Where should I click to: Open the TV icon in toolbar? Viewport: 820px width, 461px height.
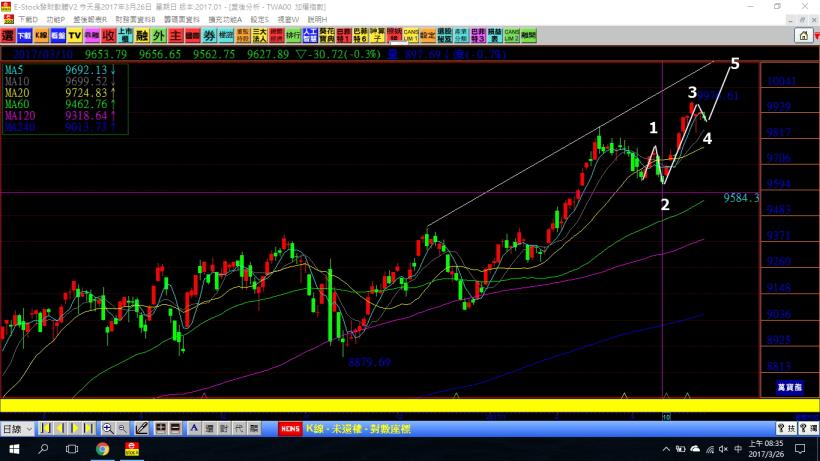coord(75,35)
